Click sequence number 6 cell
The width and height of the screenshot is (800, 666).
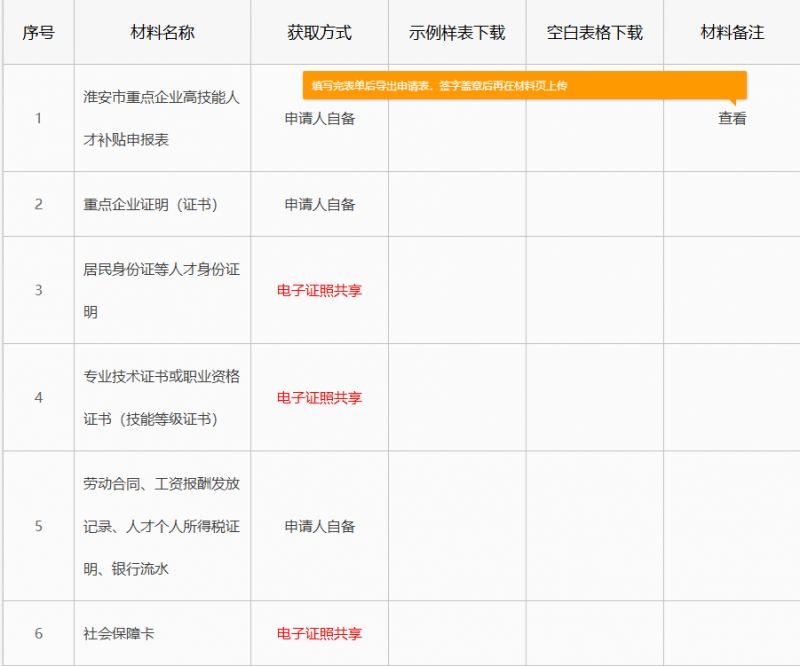point(38,633)
